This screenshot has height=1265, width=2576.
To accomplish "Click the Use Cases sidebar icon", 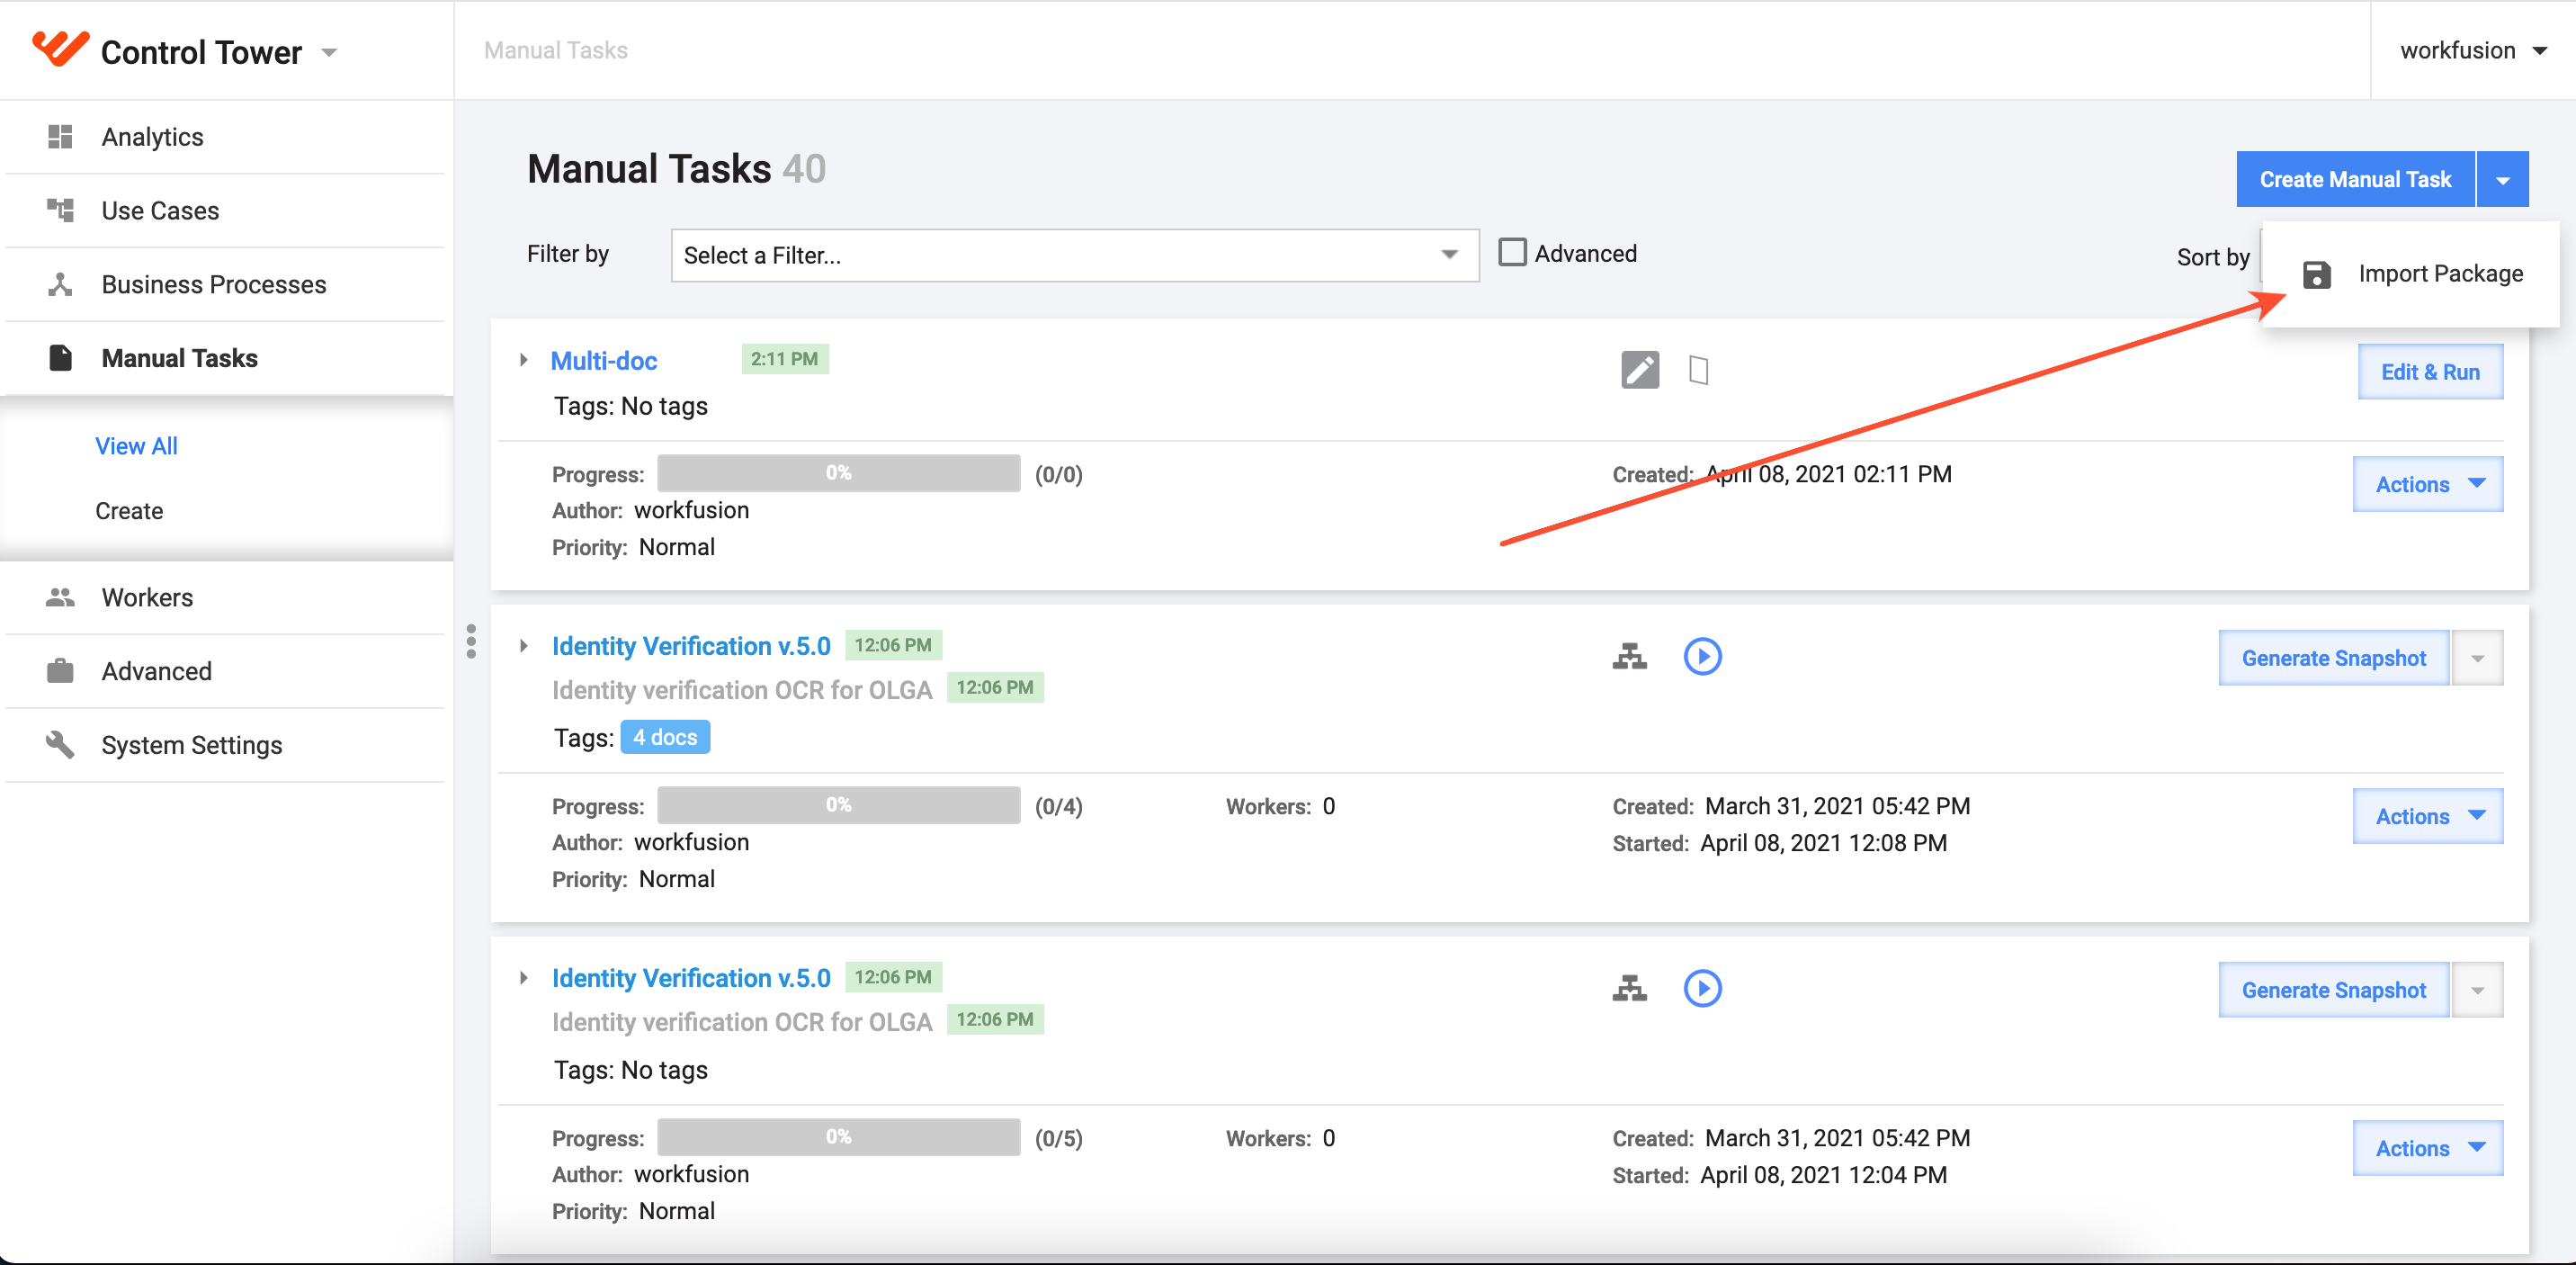I will click(x=60, y=210).
